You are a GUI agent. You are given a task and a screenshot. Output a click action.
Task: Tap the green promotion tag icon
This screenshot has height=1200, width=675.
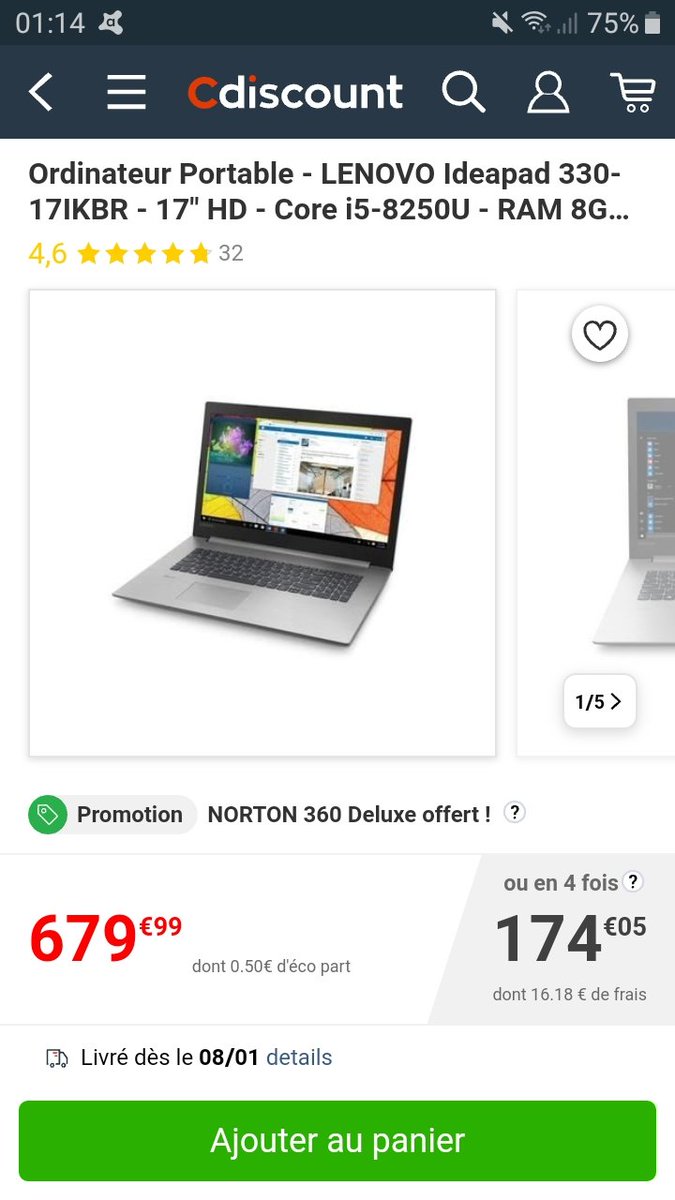pyautogui.click(x=47, y=815)
